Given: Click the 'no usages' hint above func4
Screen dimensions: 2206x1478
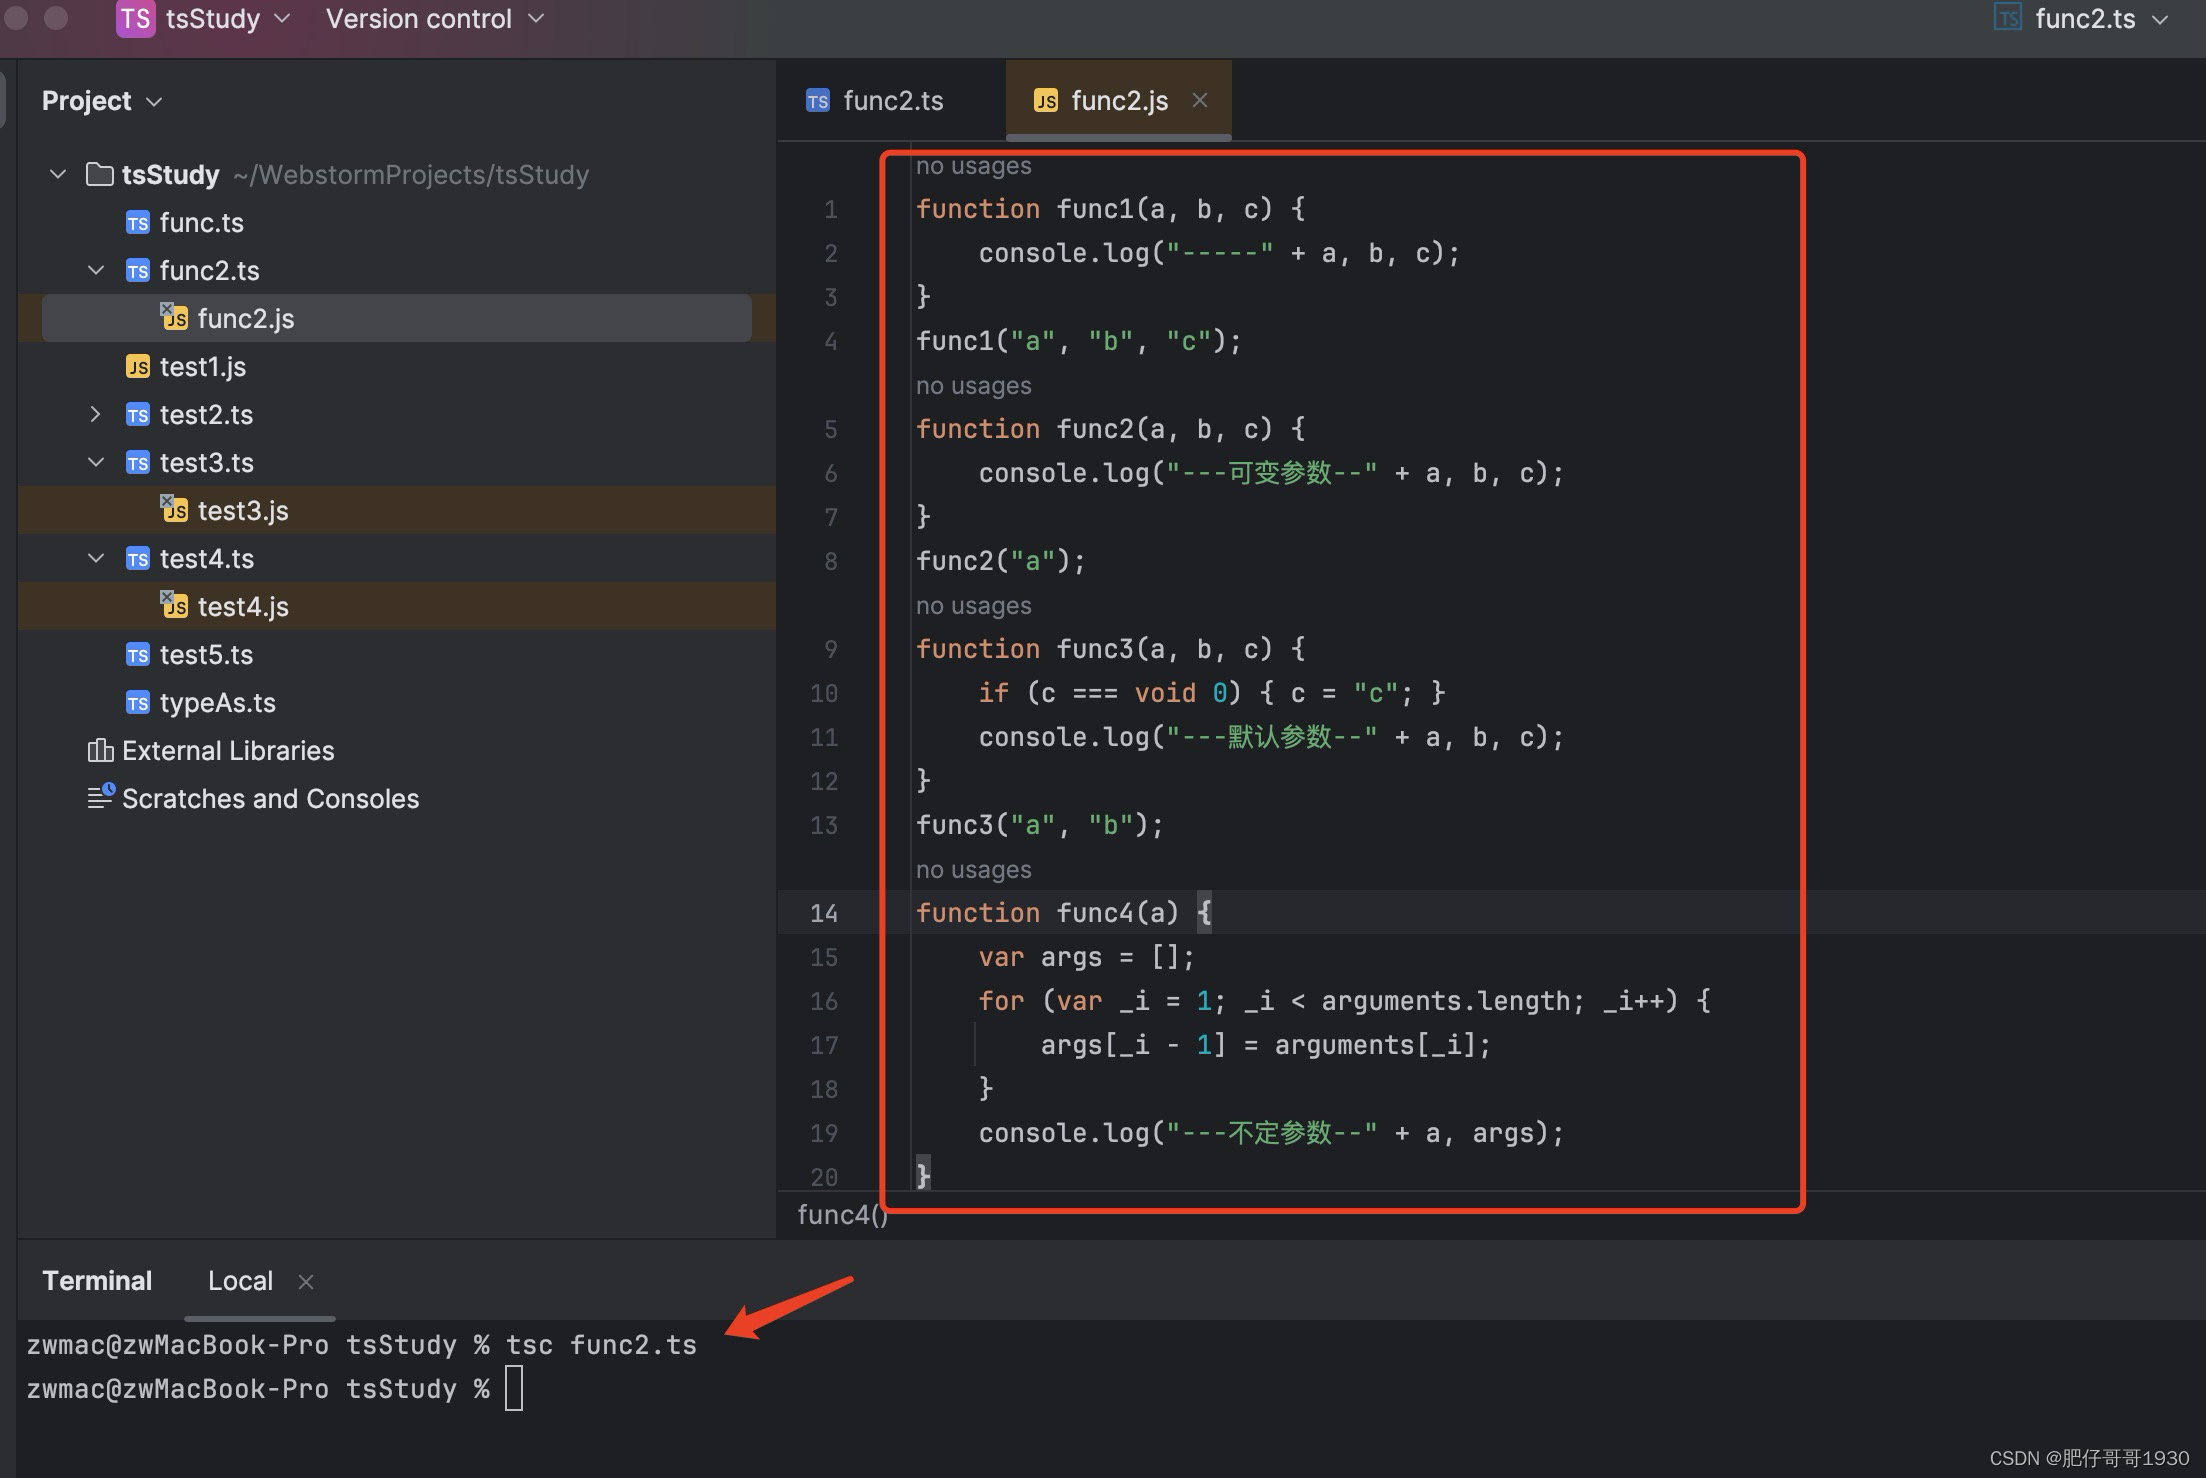Looking at the screenshot, I should (973, 870).
